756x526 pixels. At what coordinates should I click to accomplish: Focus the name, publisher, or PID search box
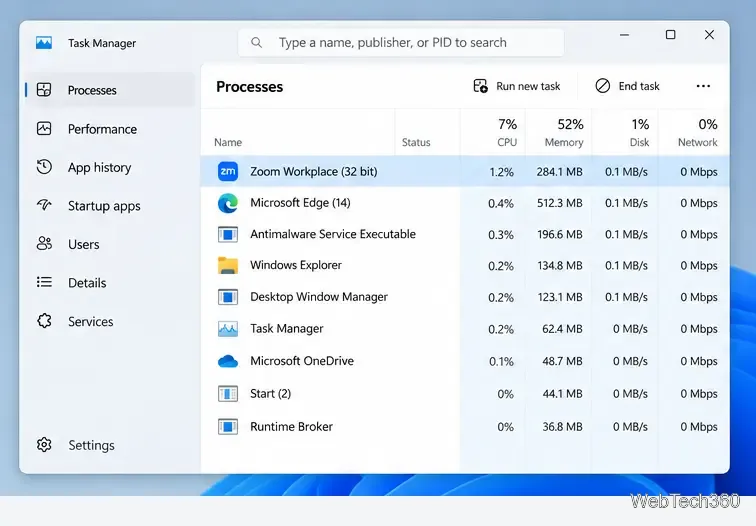(x=401, y=42)
